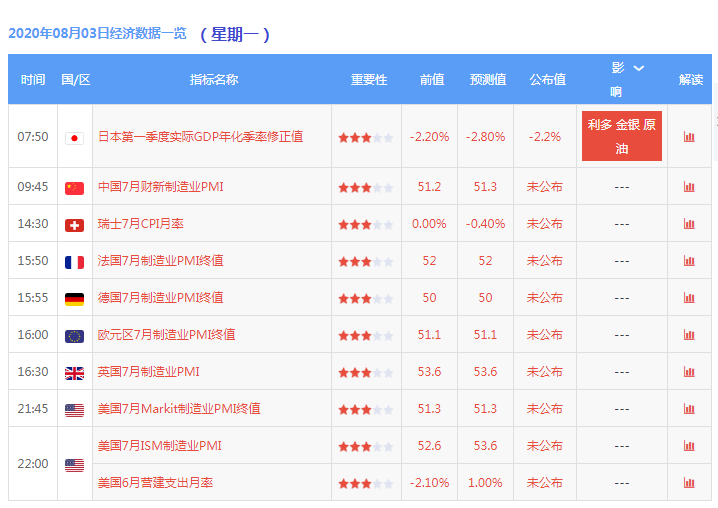Click the 2020年08月03日经济数据一览 title

pos(97,33)
